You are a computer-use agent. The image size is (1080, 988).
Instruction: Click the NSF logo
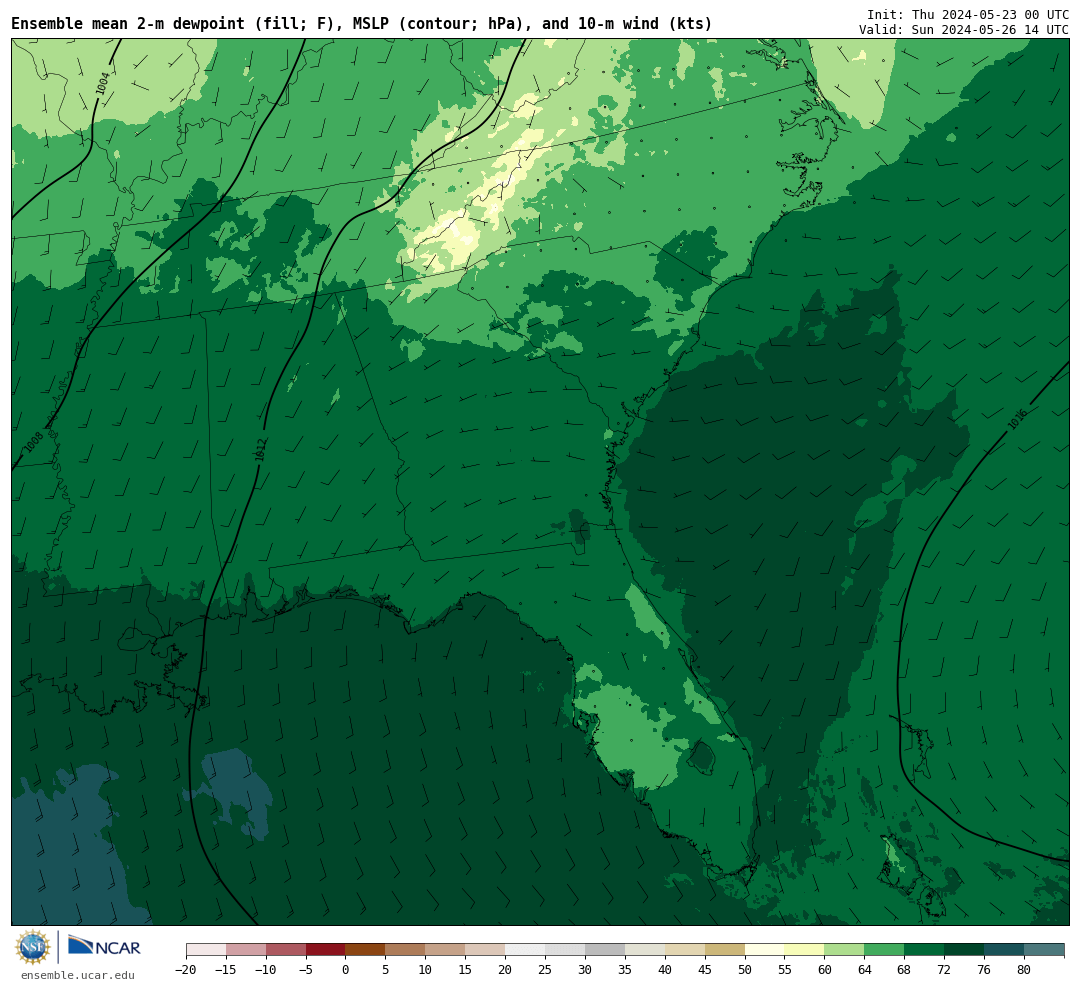tap(33, 947)
